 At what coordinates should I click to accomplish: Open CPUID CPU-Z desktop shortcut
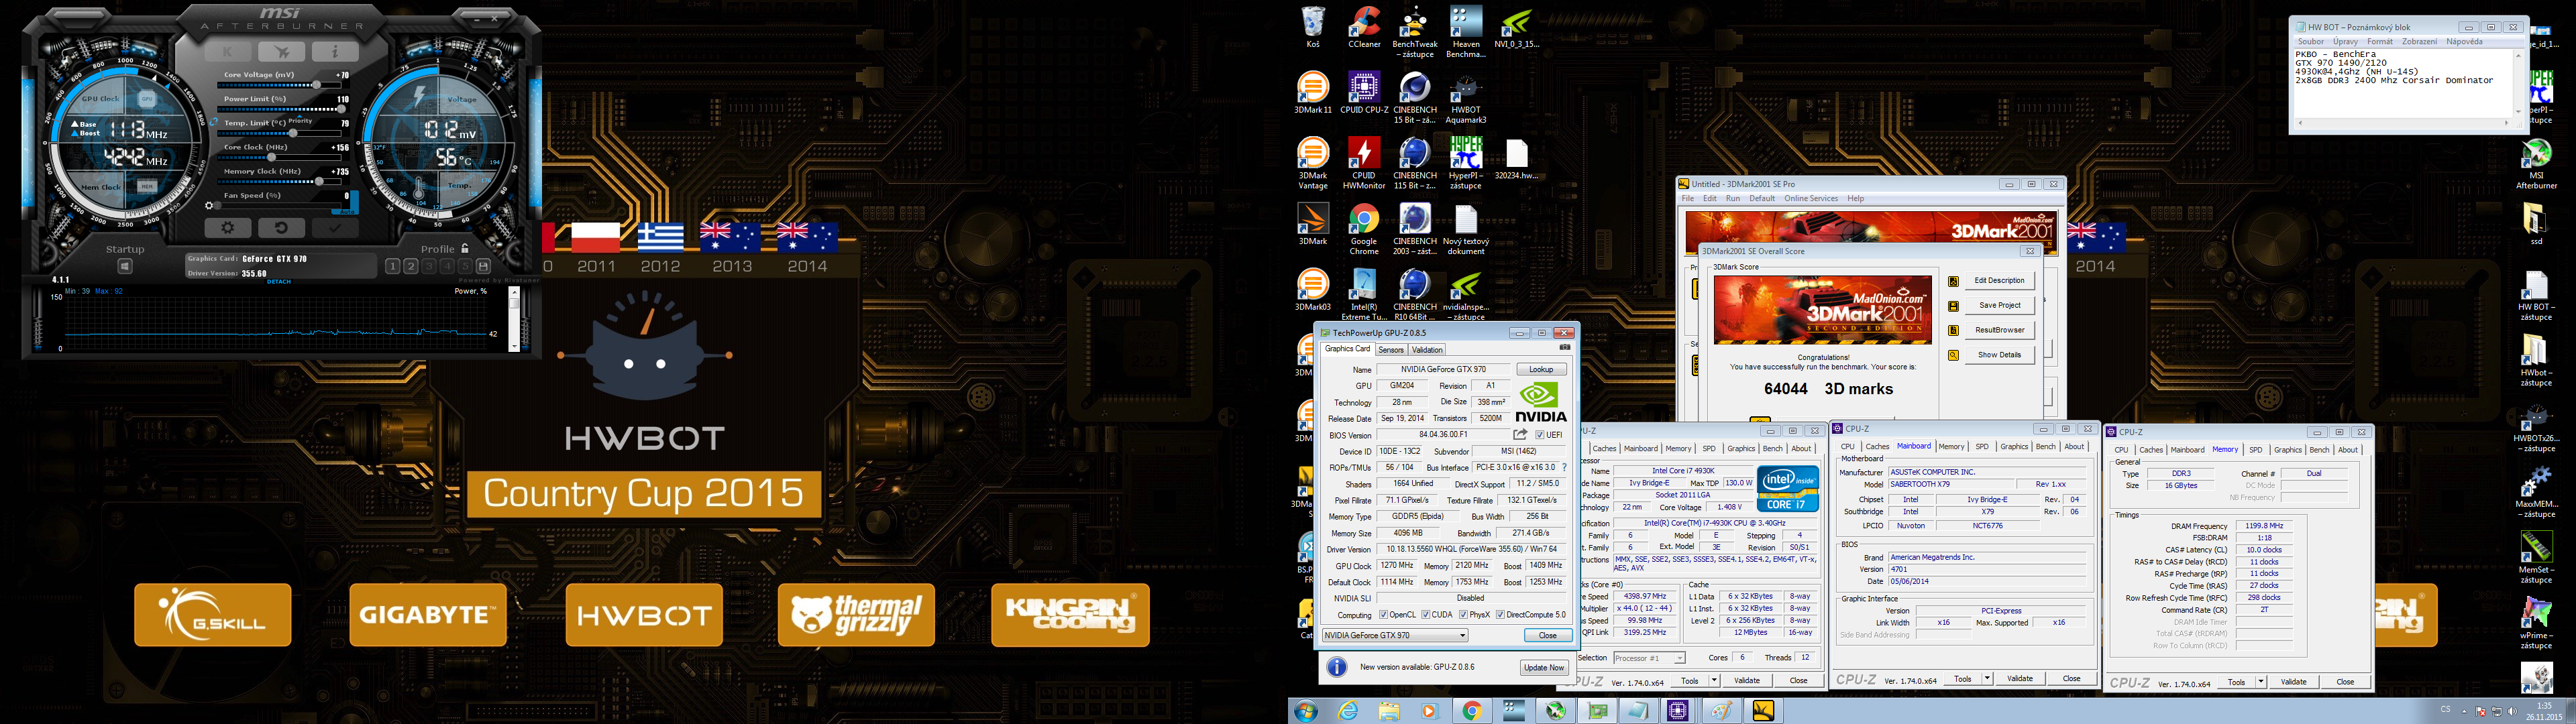1364,93
